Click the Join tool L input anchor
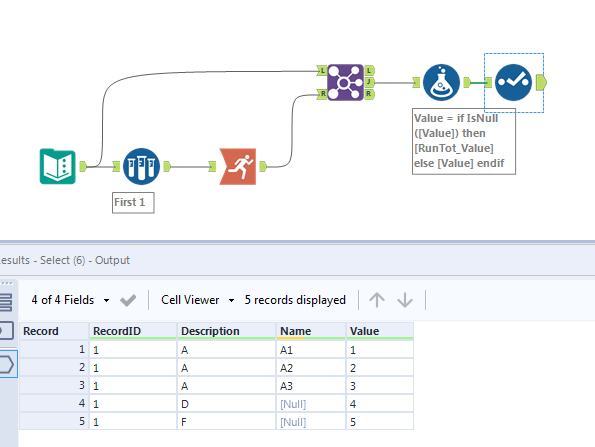The height and width of the screenshot is (447, 595). [x=322, y=70]
